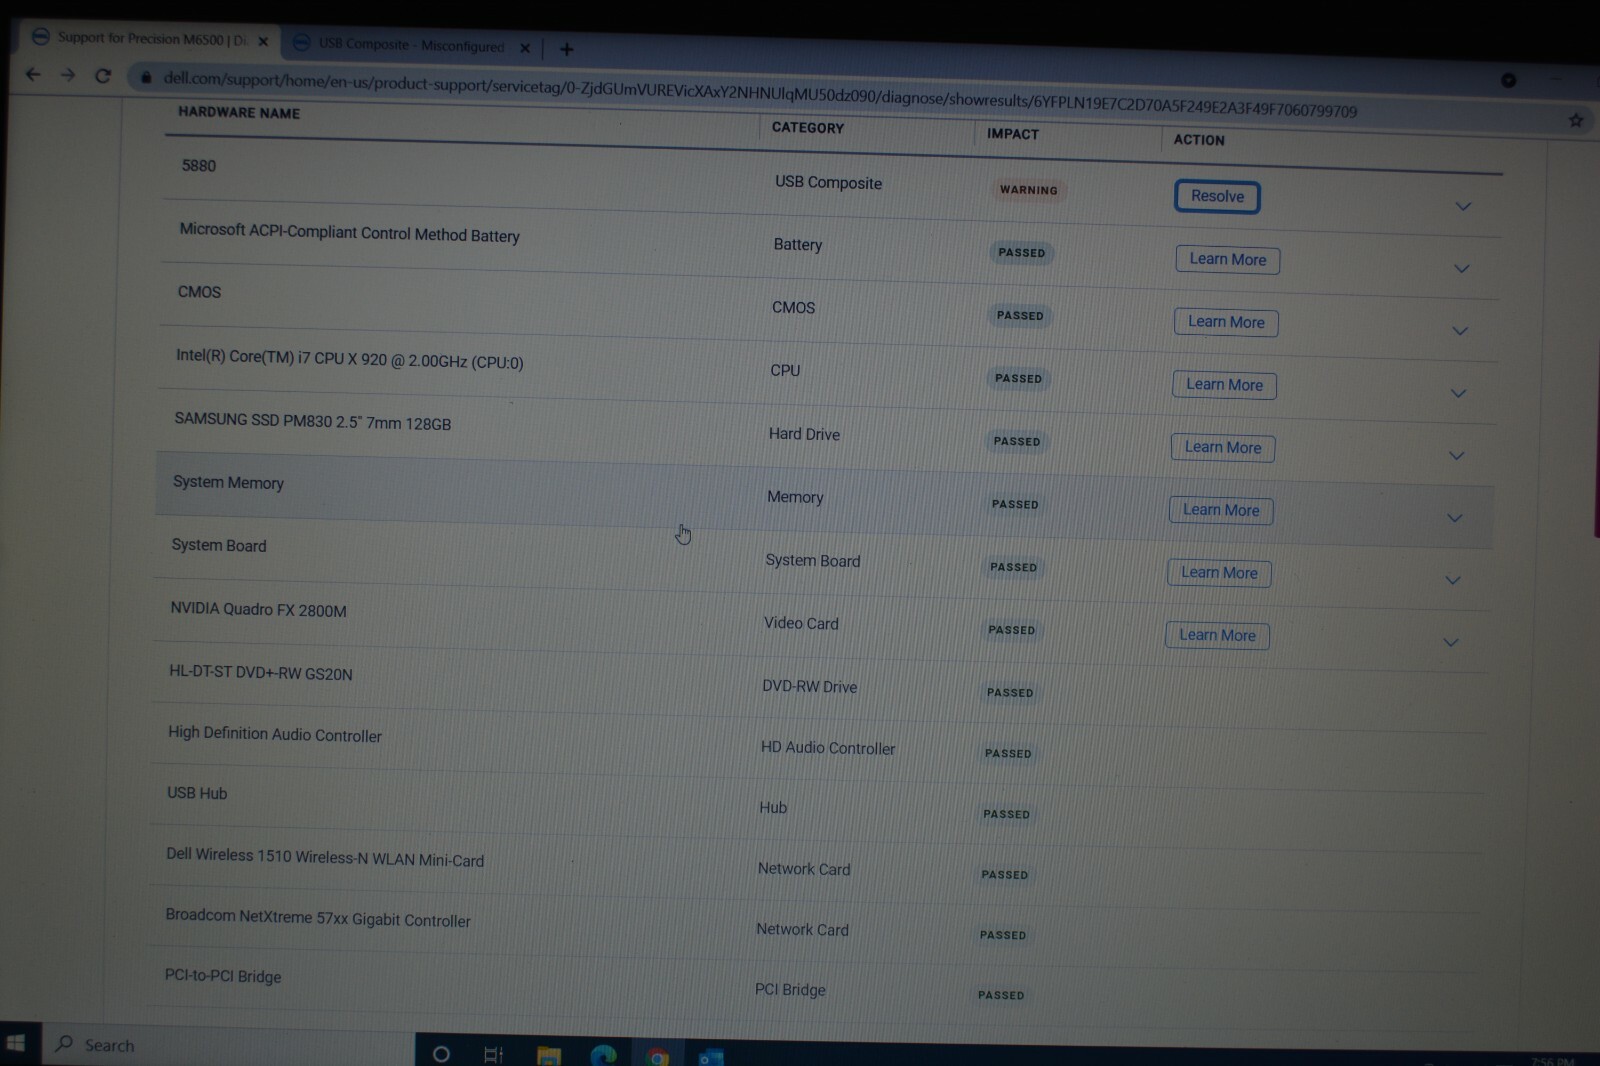The image size is (1600, 1066).
Task: Expand the Video Card row chevron
Action: coord(1451,642)
